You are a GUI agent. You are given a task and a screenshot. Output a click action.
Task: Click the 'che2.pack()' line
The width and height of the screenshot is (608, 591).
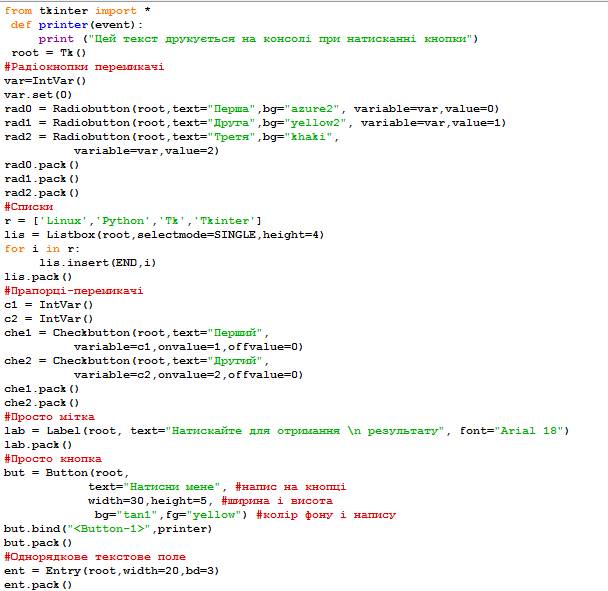[41, 403]
